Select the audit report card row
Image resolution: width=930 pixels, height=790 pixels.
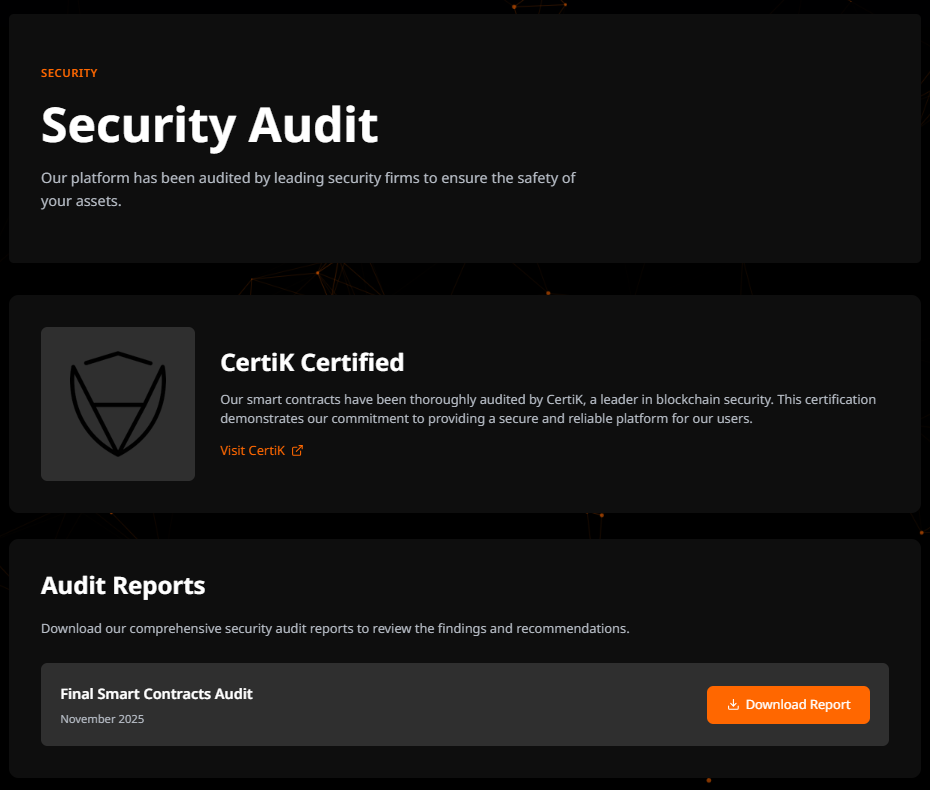[x=464, y=704]
